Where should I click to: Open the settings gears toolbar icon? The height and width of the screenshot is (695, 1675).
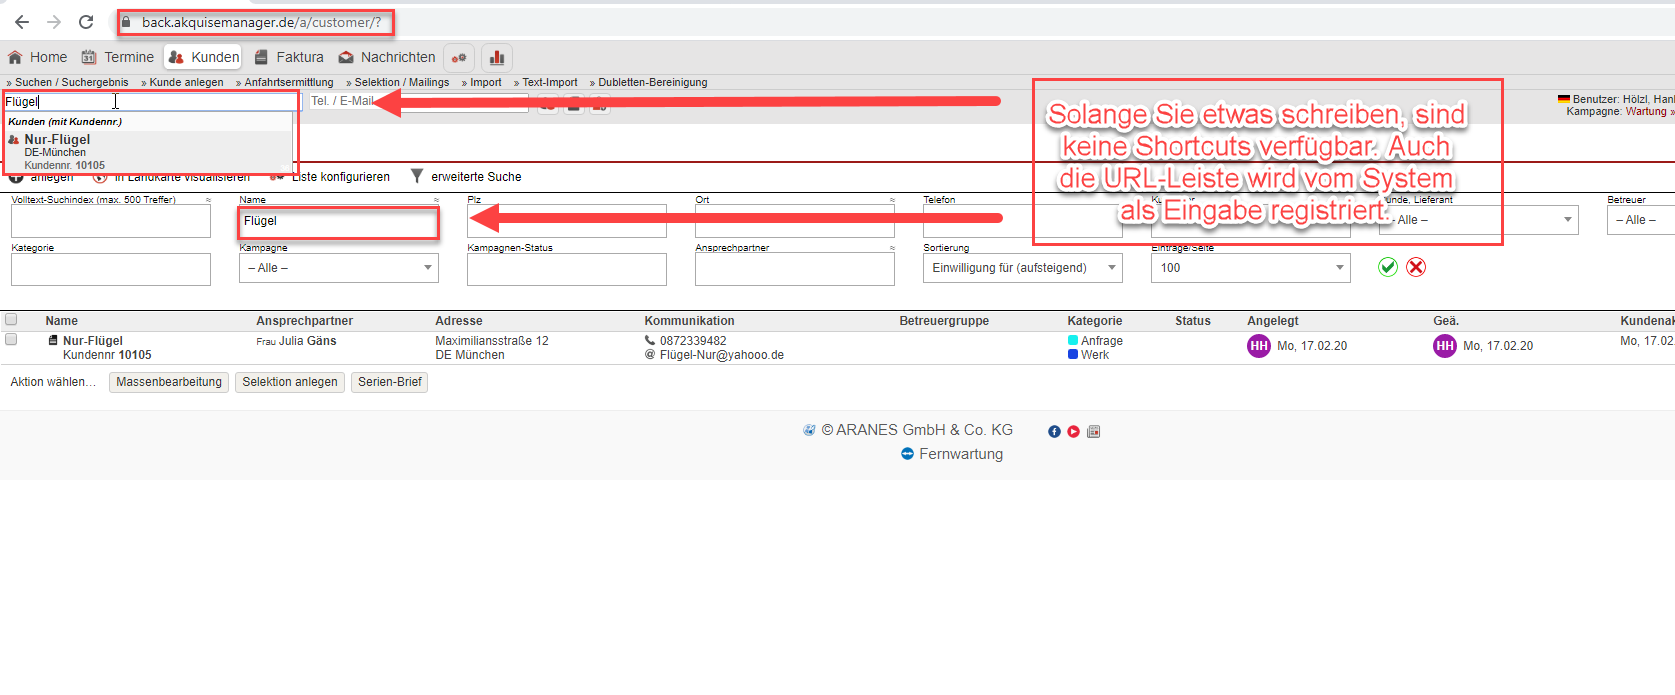coord(459,57)
